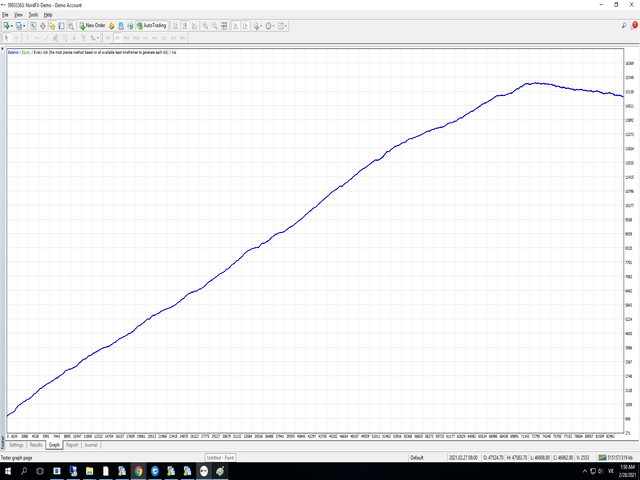Click the taskbar search magnifier icon
Viewport: 640px width, 480px height.
pyautogui.click(x=24, y=470)
